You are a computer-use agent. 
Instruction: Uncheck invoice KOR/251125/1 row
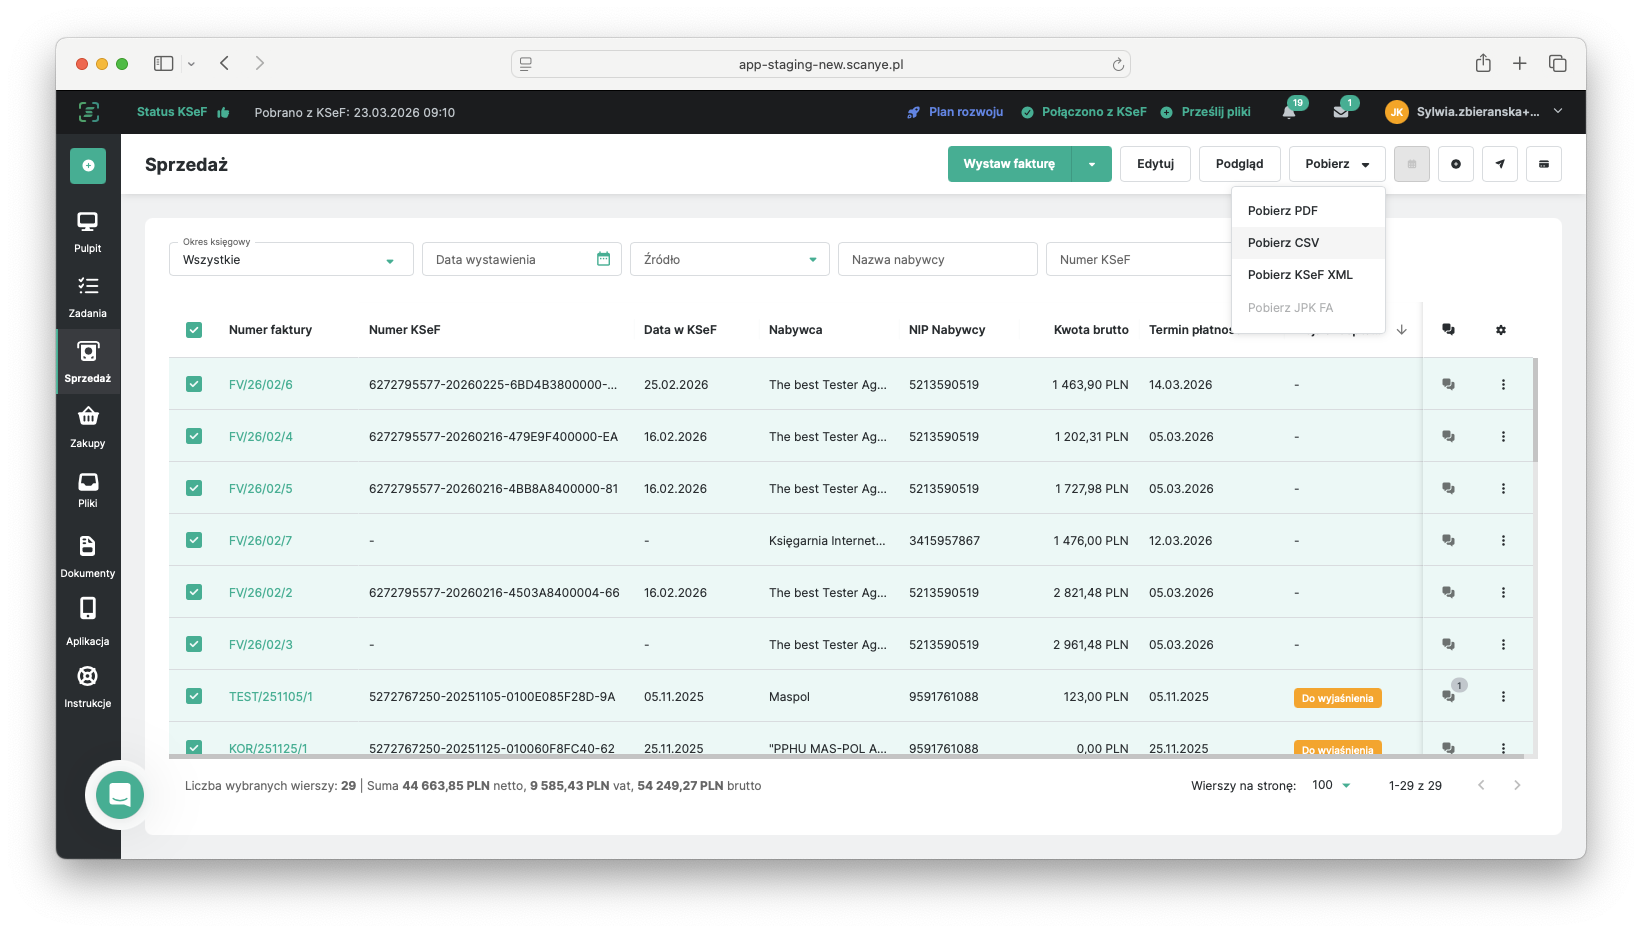[194, 747]
